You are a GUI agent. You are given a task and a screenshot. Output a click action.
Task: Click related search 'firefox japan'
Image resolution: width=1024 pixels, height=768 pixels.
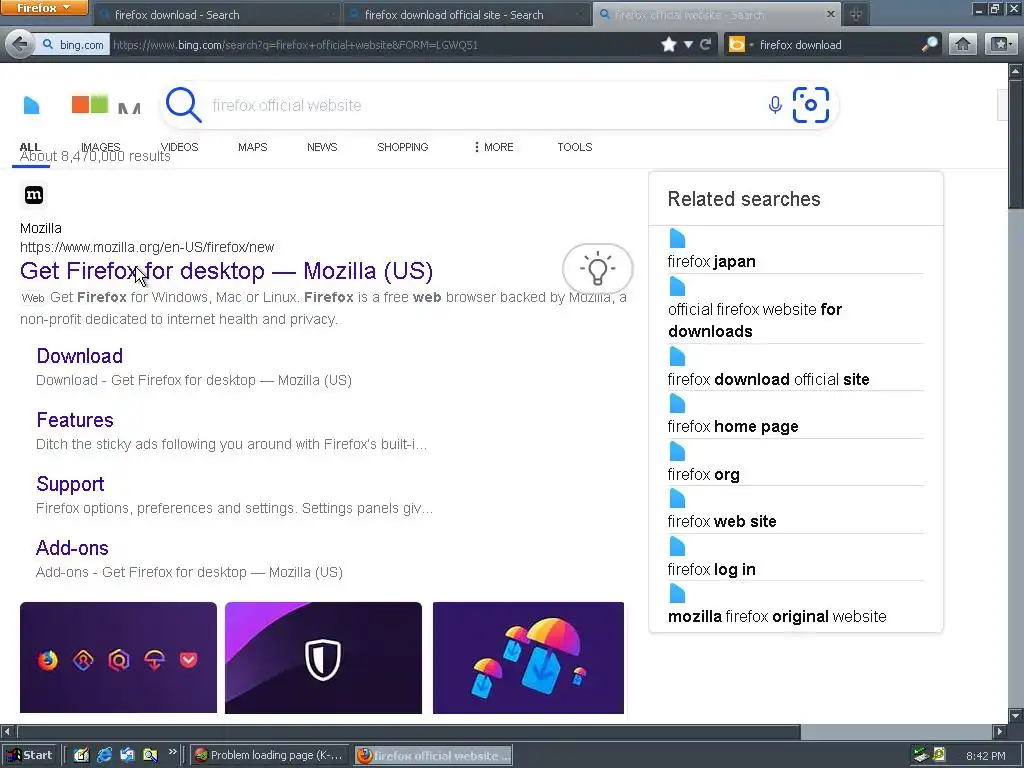point(711,261)
